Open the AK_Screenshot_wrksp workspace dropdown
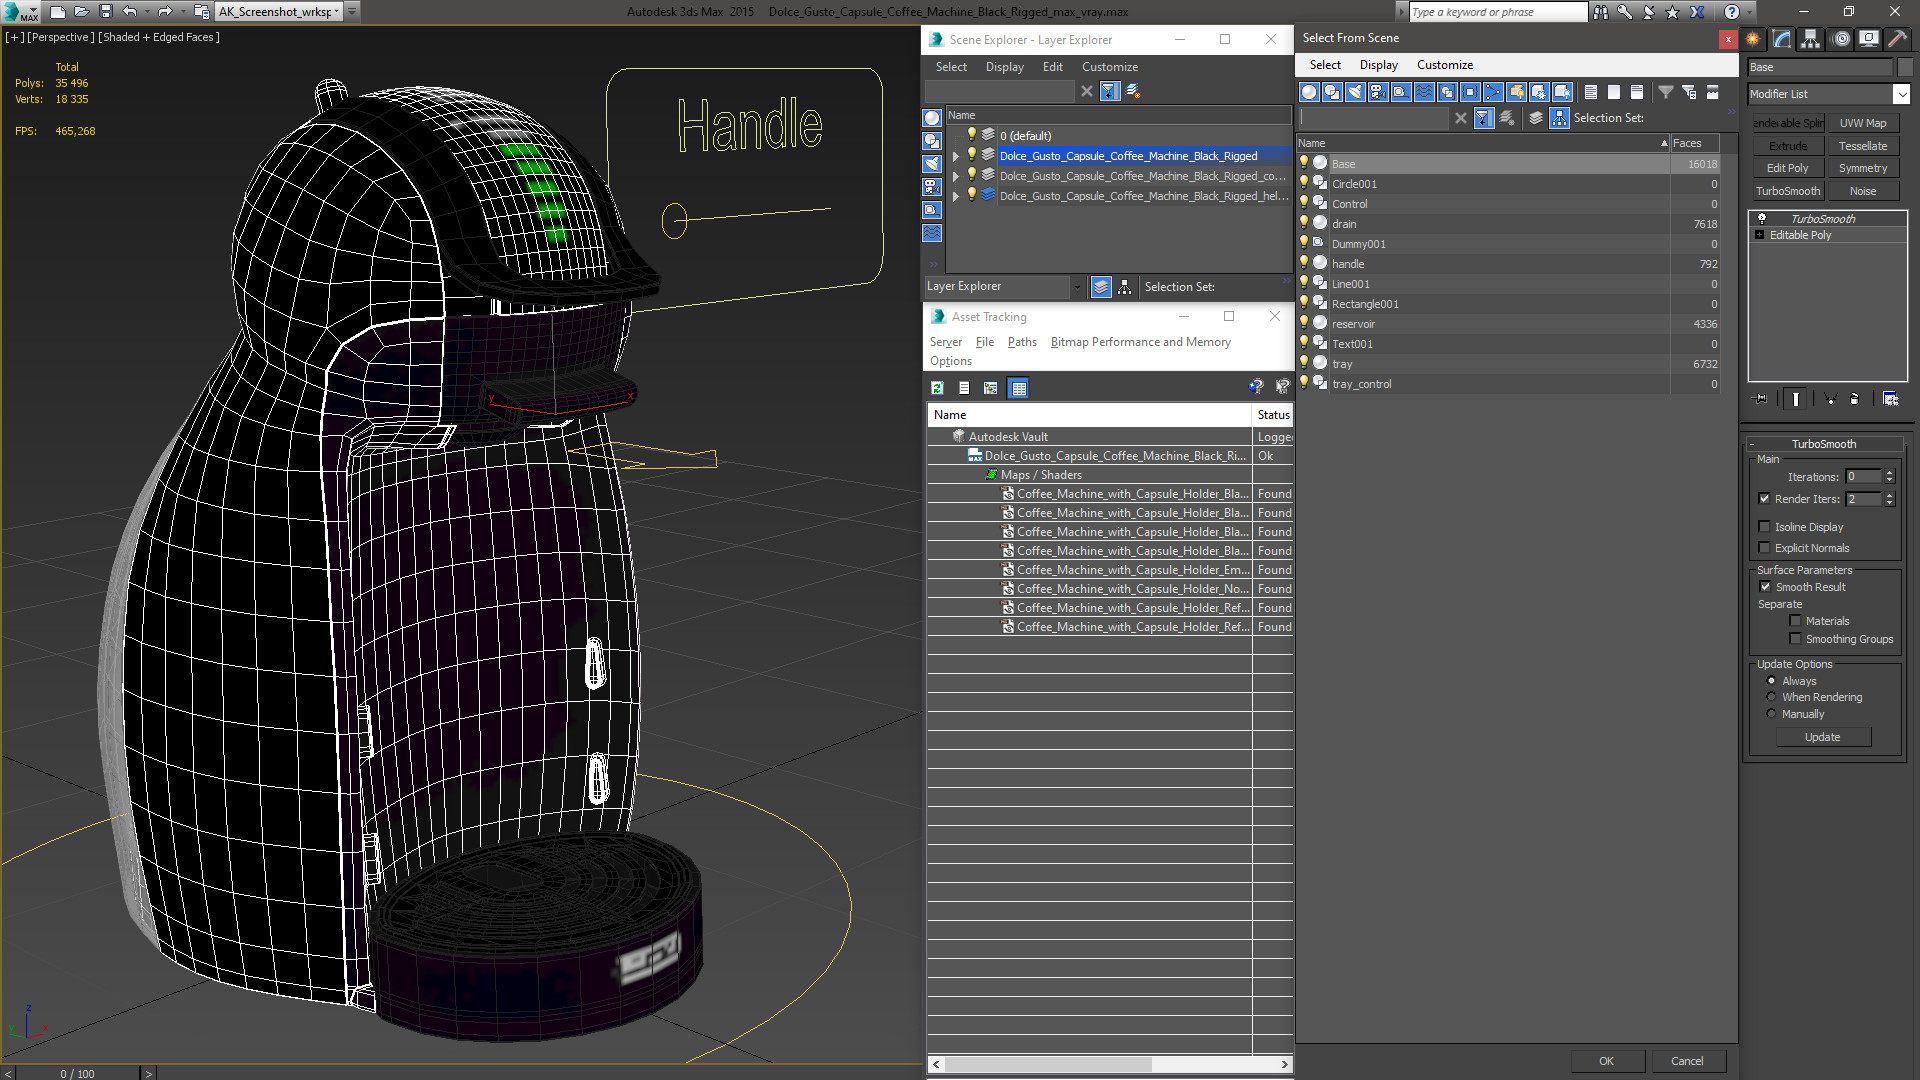The image size is (1920, 1080). (x=337, y=12)
